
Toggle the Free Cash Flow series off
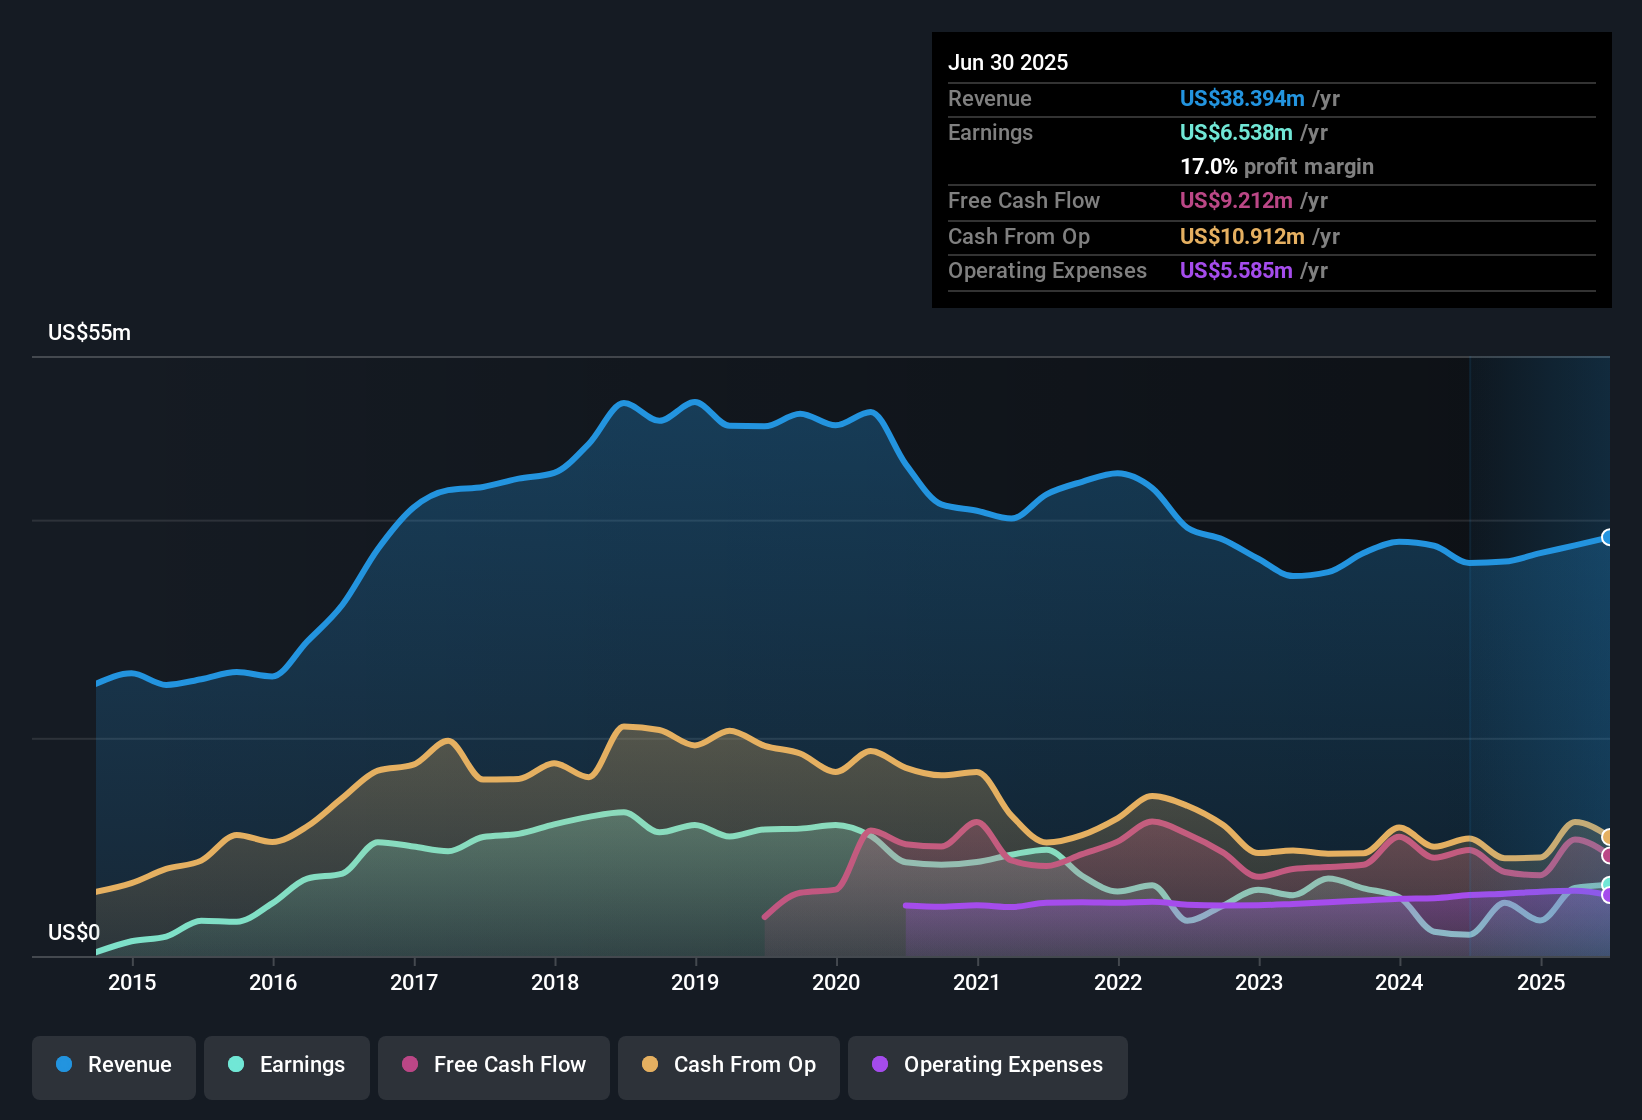493,1065
